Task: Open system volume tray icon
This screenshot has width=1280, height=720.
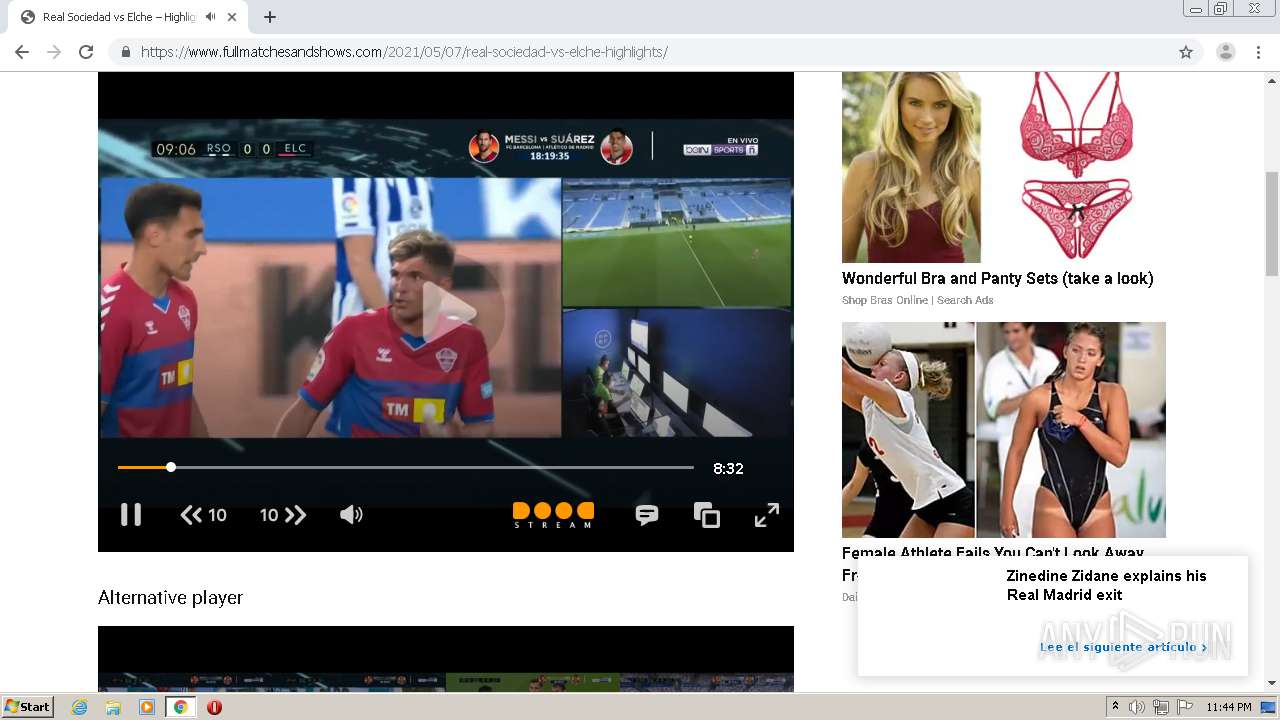Action: (1137, 707)
